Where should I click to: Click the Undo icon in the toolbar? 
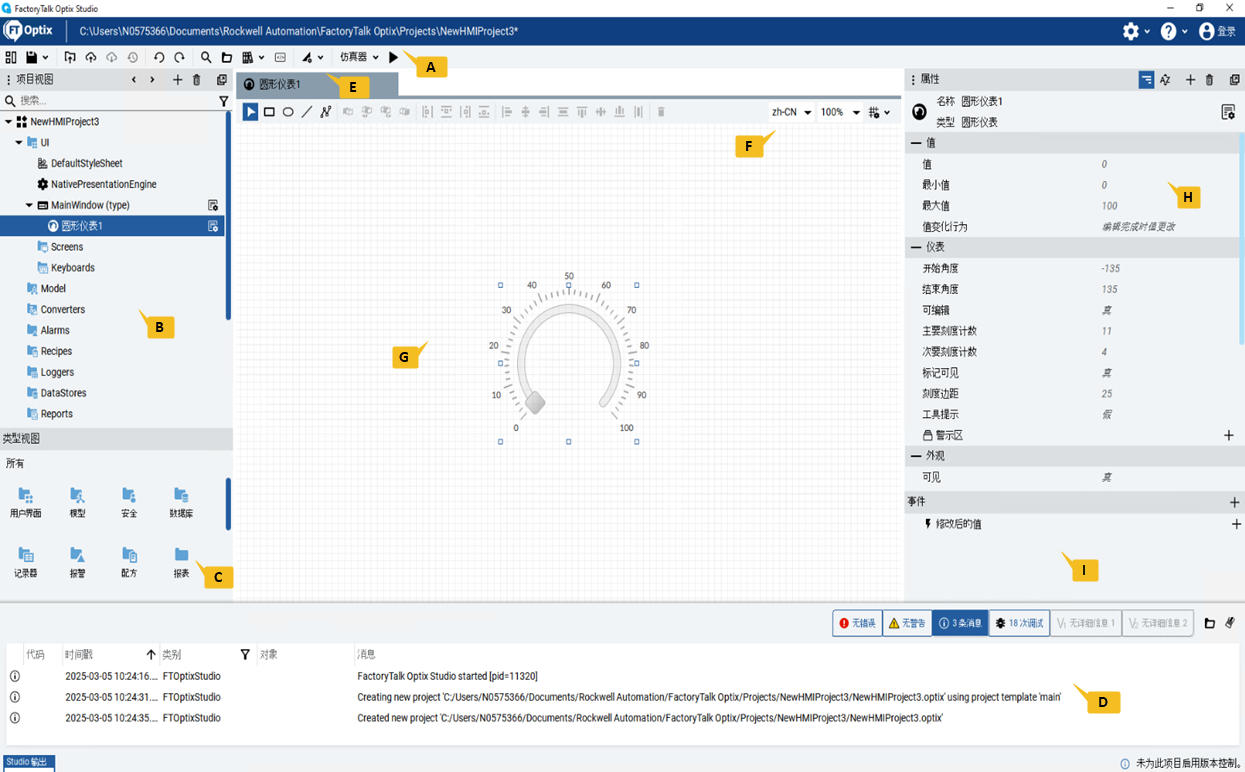[x=158, y=57]
